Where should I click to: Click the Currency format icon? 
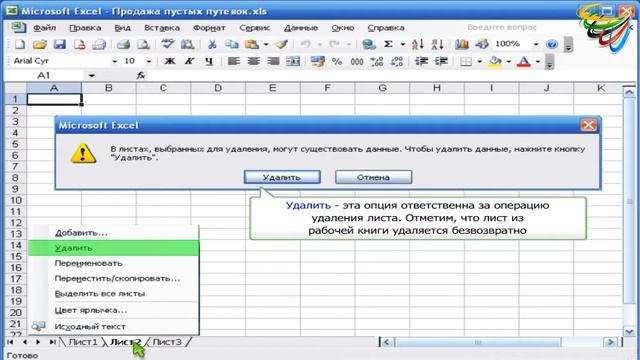tap(317, 62)
